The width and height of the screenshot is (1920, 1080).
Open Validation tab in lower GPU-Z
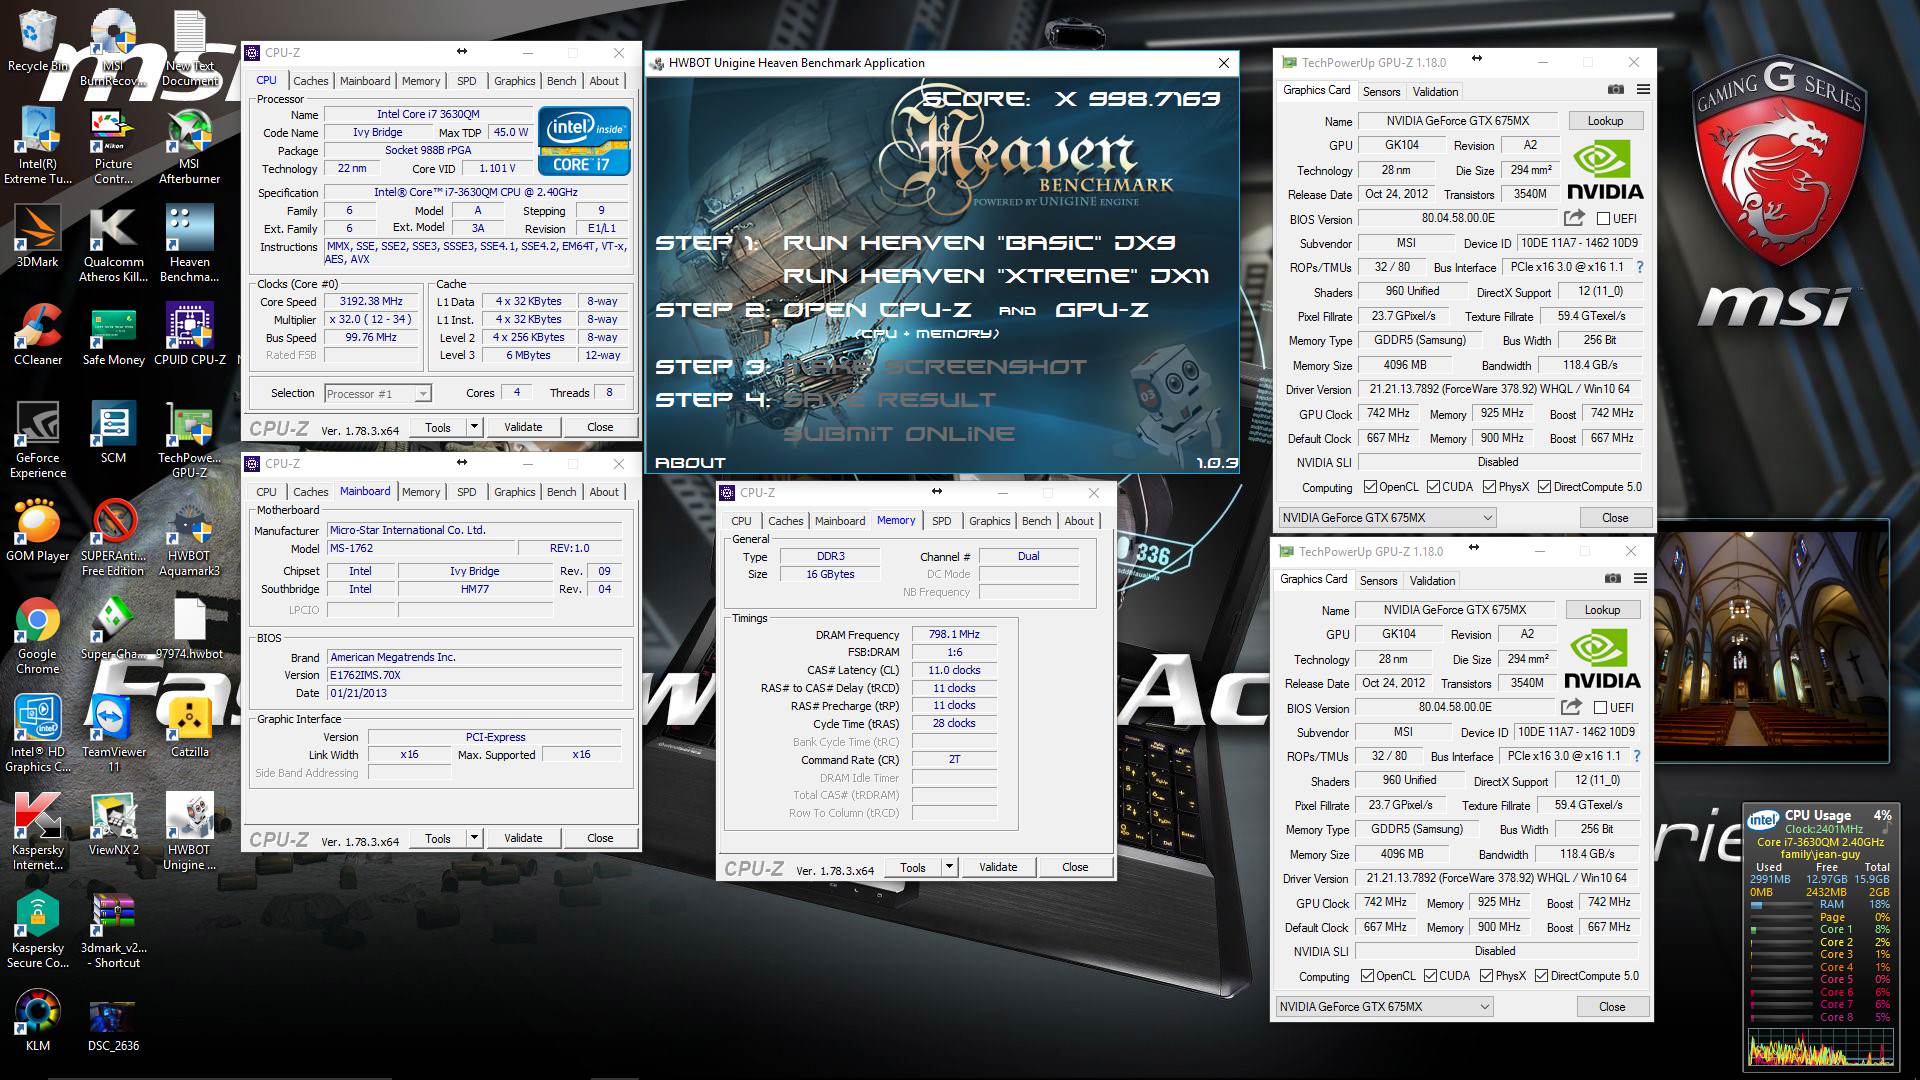pyautogui.click(x=1432, y=581)
